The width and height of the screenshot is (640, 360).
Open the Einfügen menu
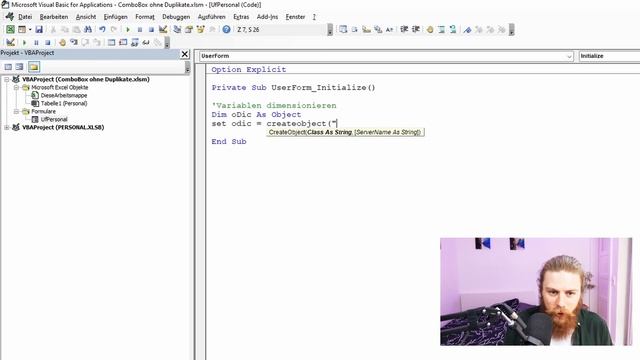[x=116, y=17]
